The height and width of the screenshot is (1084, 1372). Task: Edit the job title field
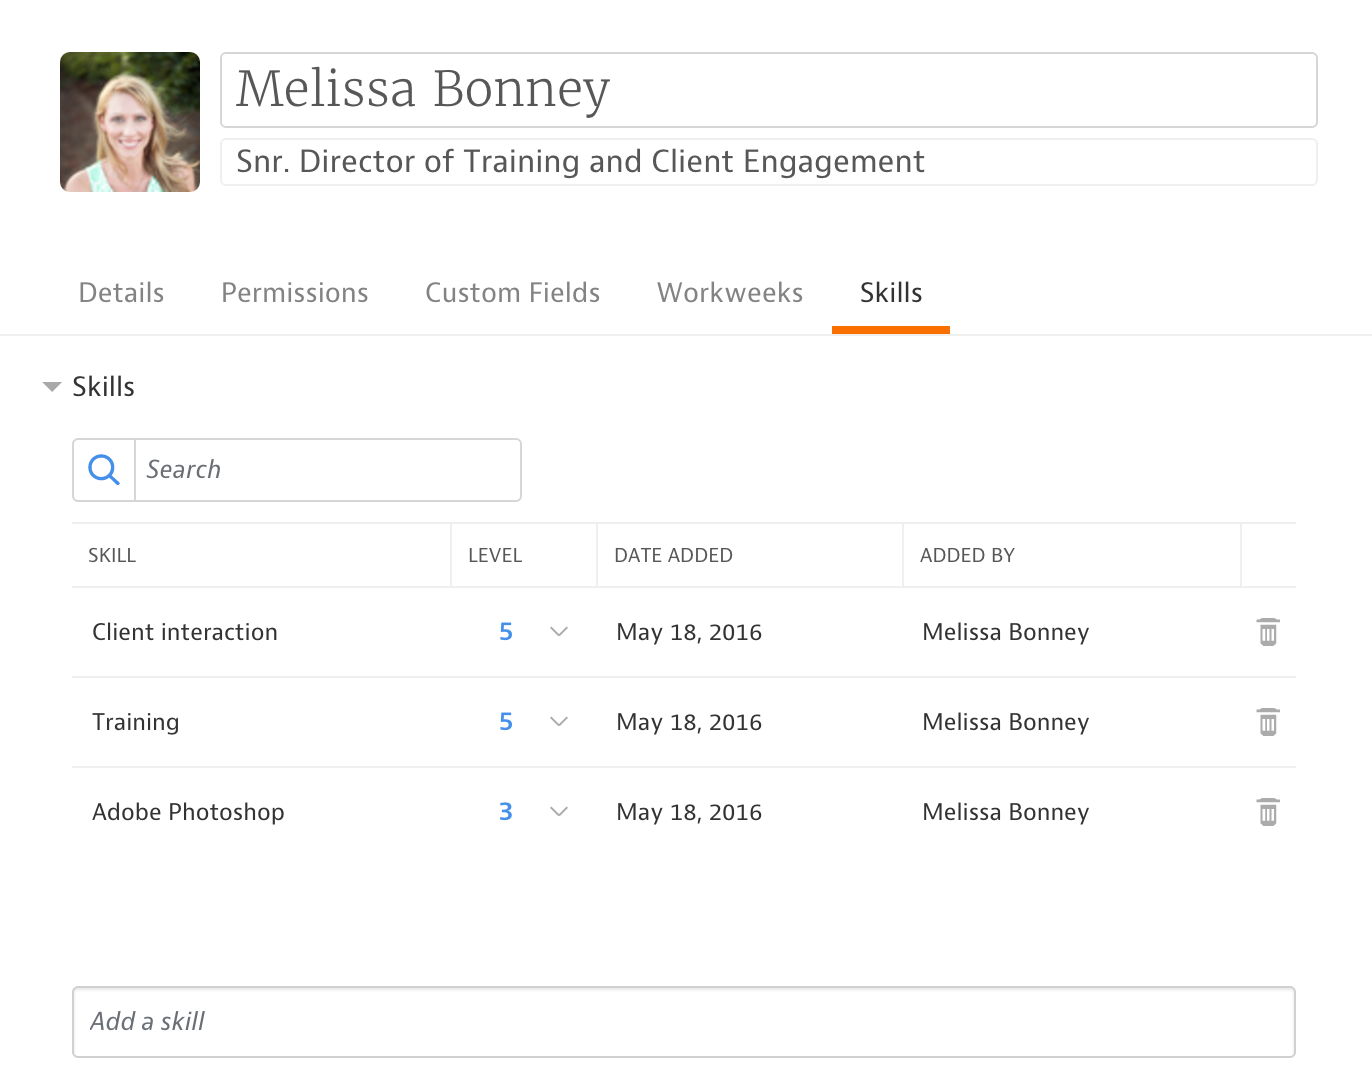point(768,162)
